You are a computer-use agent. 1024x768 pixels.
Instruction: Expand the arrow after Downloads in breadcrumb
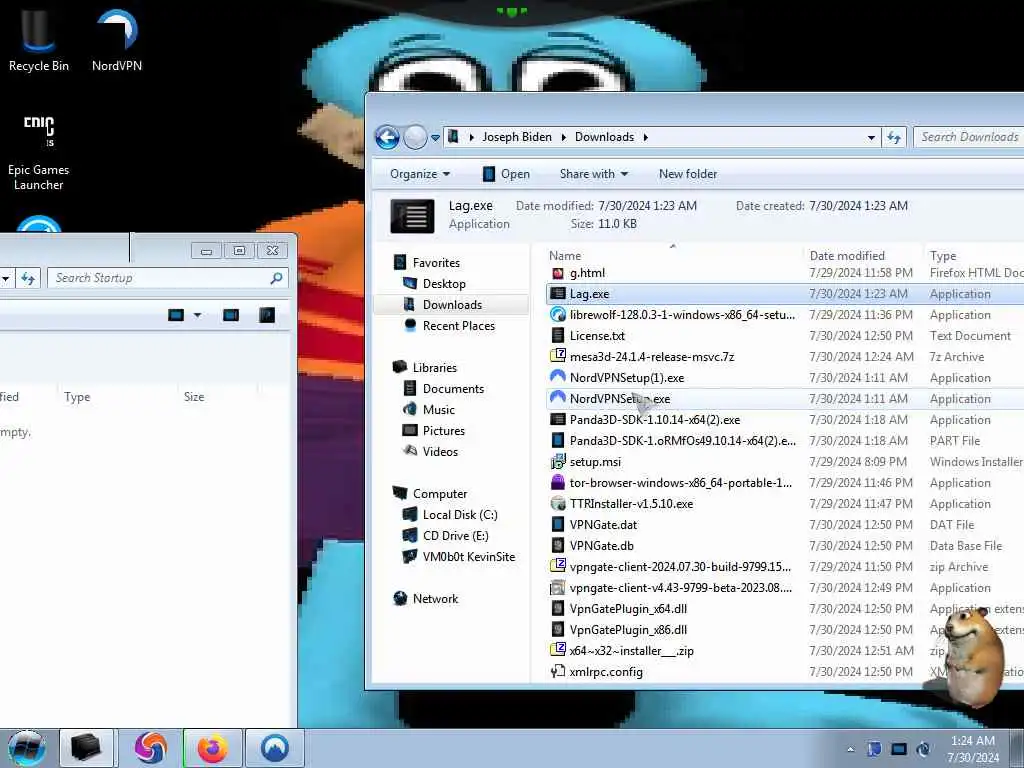645,137
